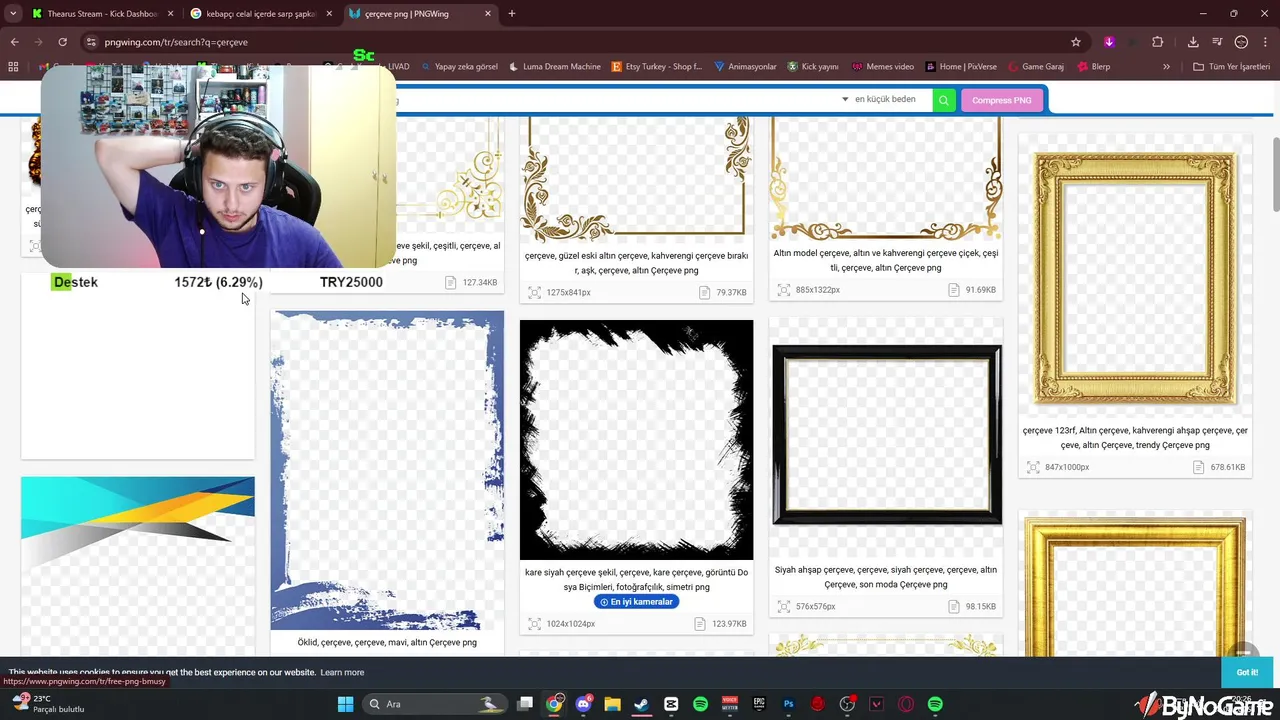Open a new browser tab with plus button
Image resolution: width=1280 pixels, height=720 pixels.
512,14
